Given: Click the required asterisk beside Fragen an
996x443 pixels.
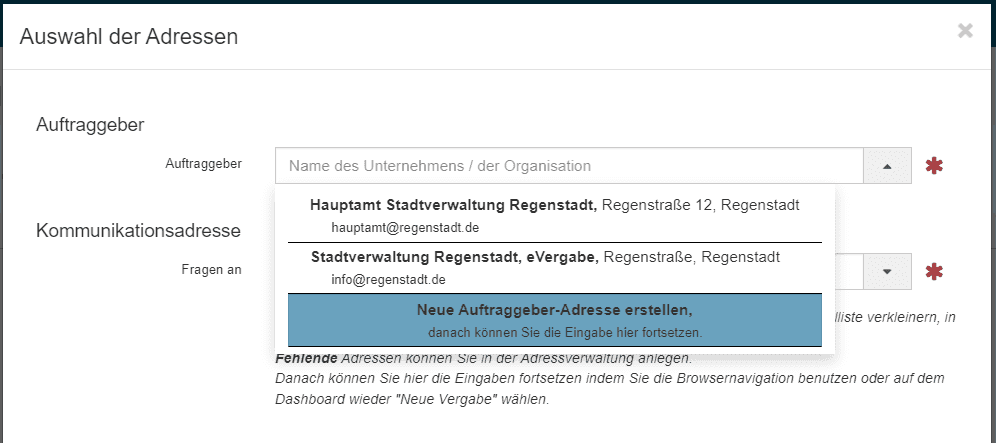Looking at the screenshot, I should [934, 272].
